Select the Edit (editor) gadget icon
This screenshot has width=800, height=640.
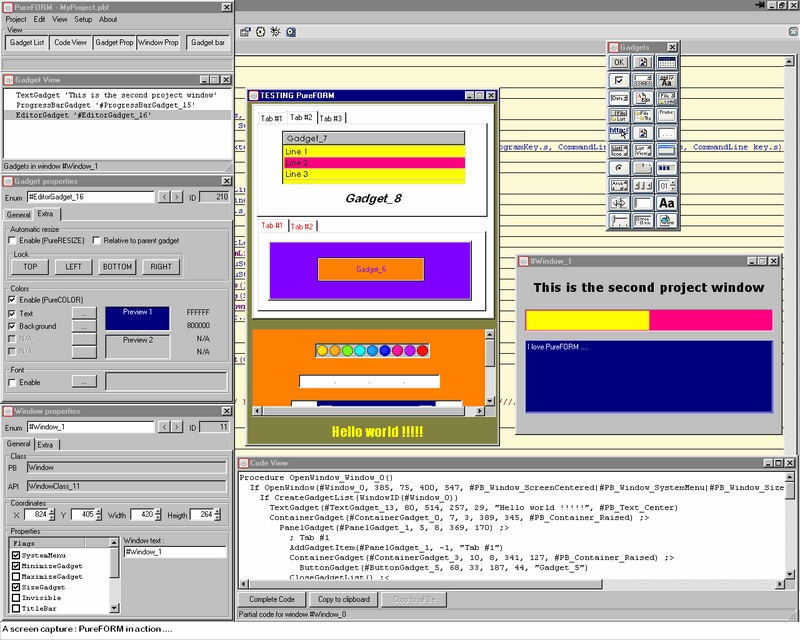click(643, 97)
